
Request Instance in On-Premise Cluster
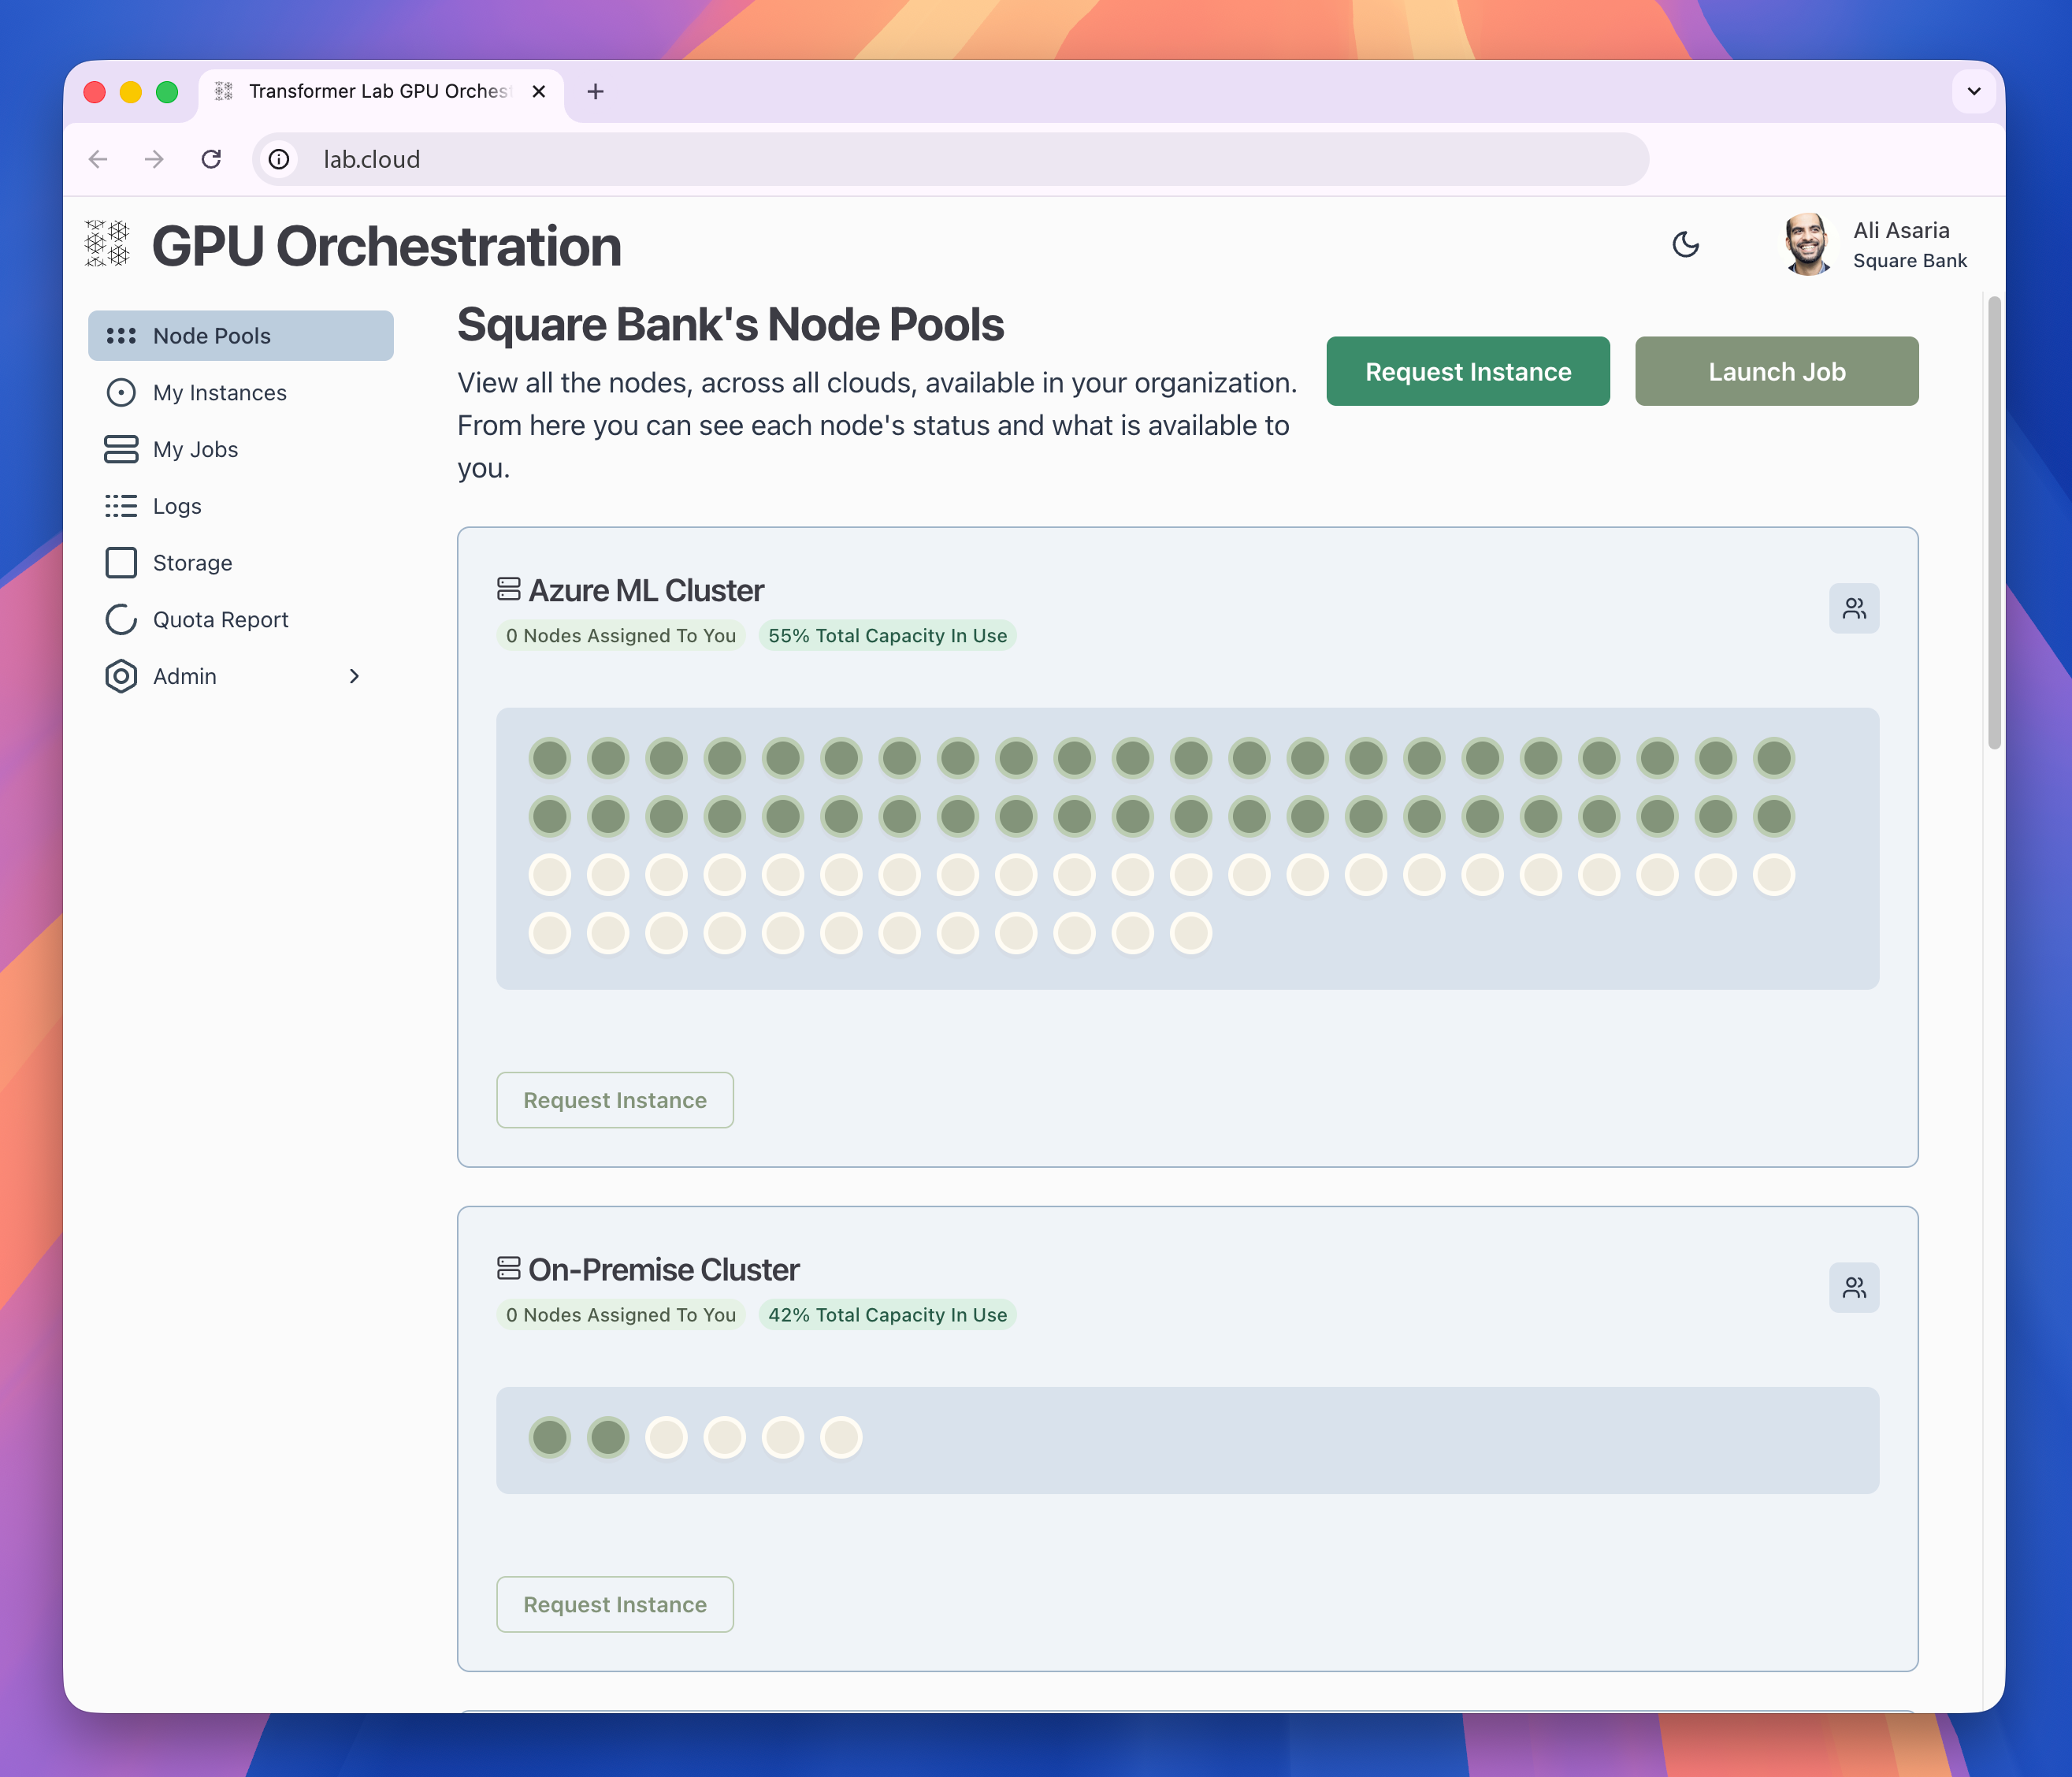614,1604
